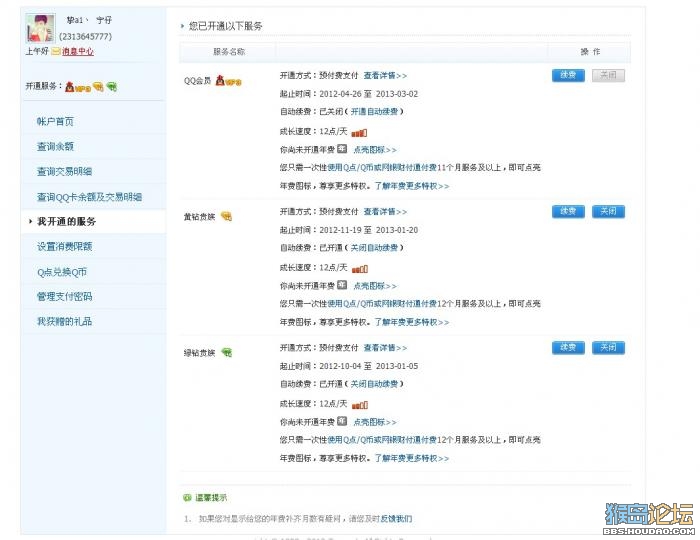Click the QQ会员 VIP icon in sidebar 开通服务
Screen dimensions: 700x540
pyautogui.click(x=78, y=87)
